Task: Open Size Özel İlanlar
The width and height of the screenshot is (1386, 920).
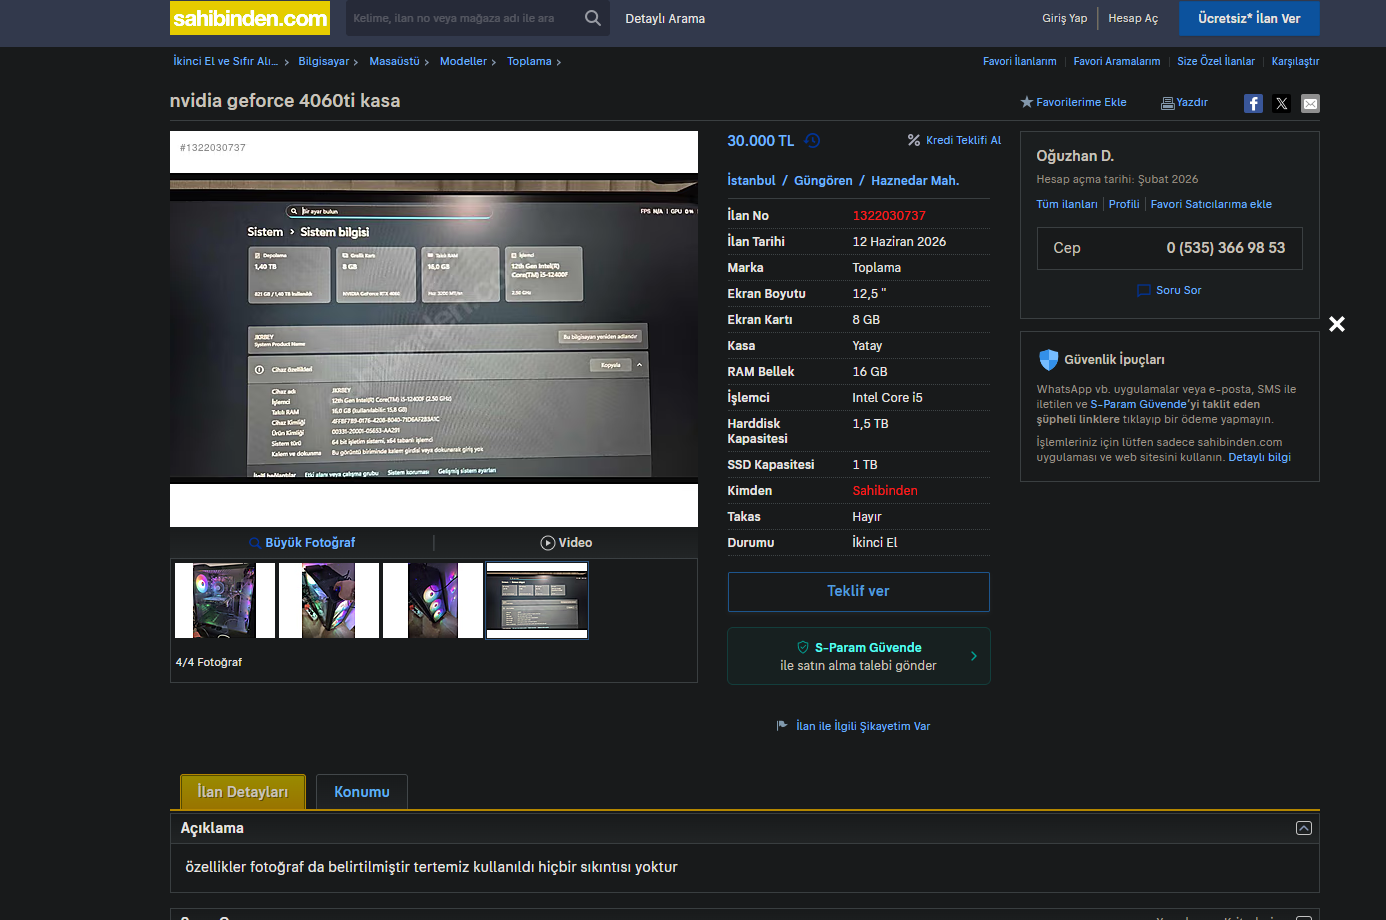Action: click(1216, 61)
